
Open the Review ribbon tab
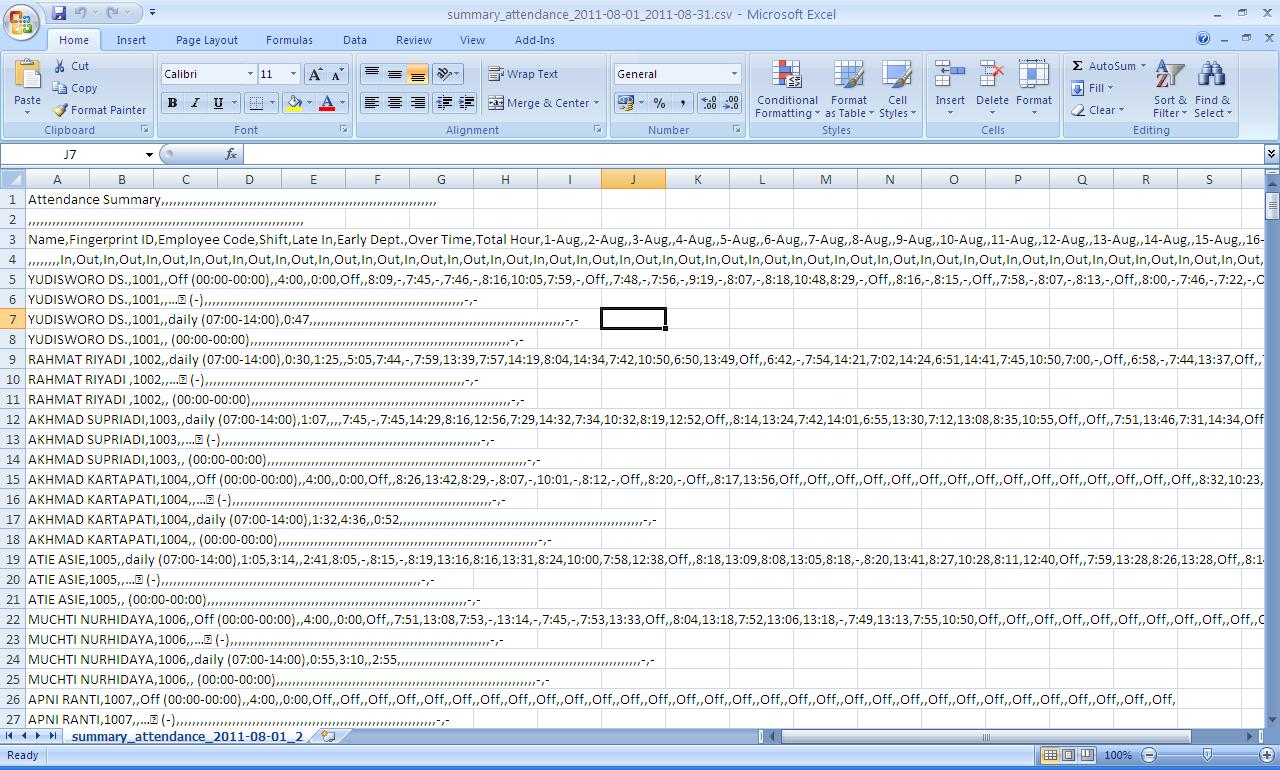[x=413, y=40]
